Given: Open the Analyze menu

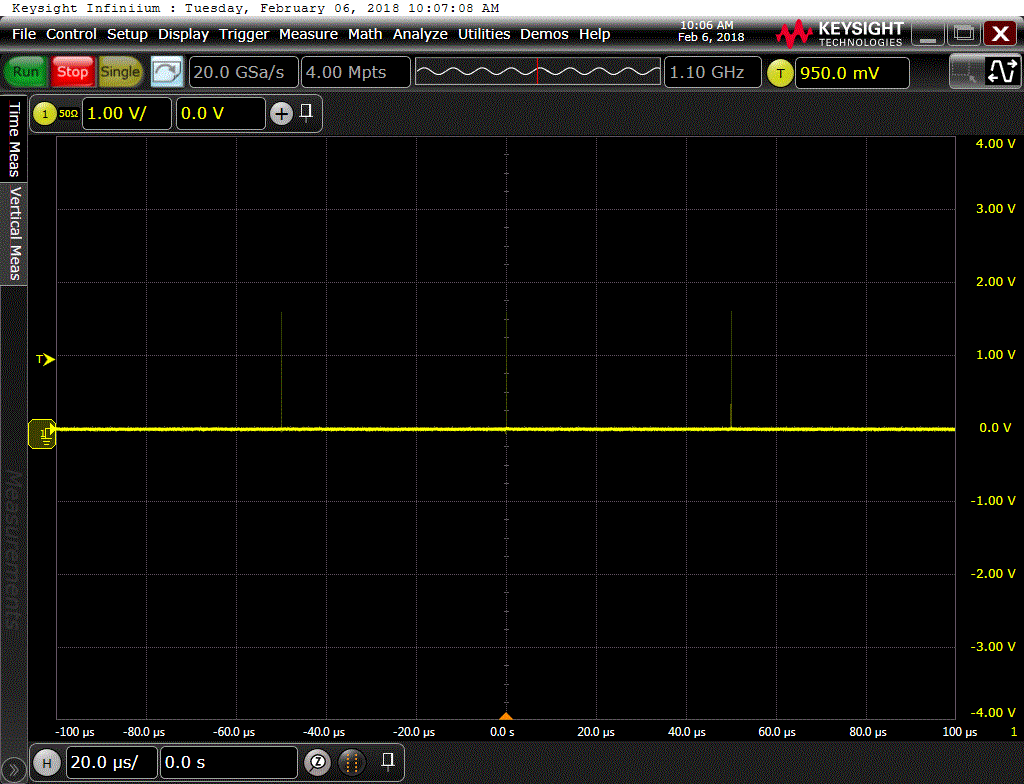Looking at the screenshot, I should click(420, 34).
